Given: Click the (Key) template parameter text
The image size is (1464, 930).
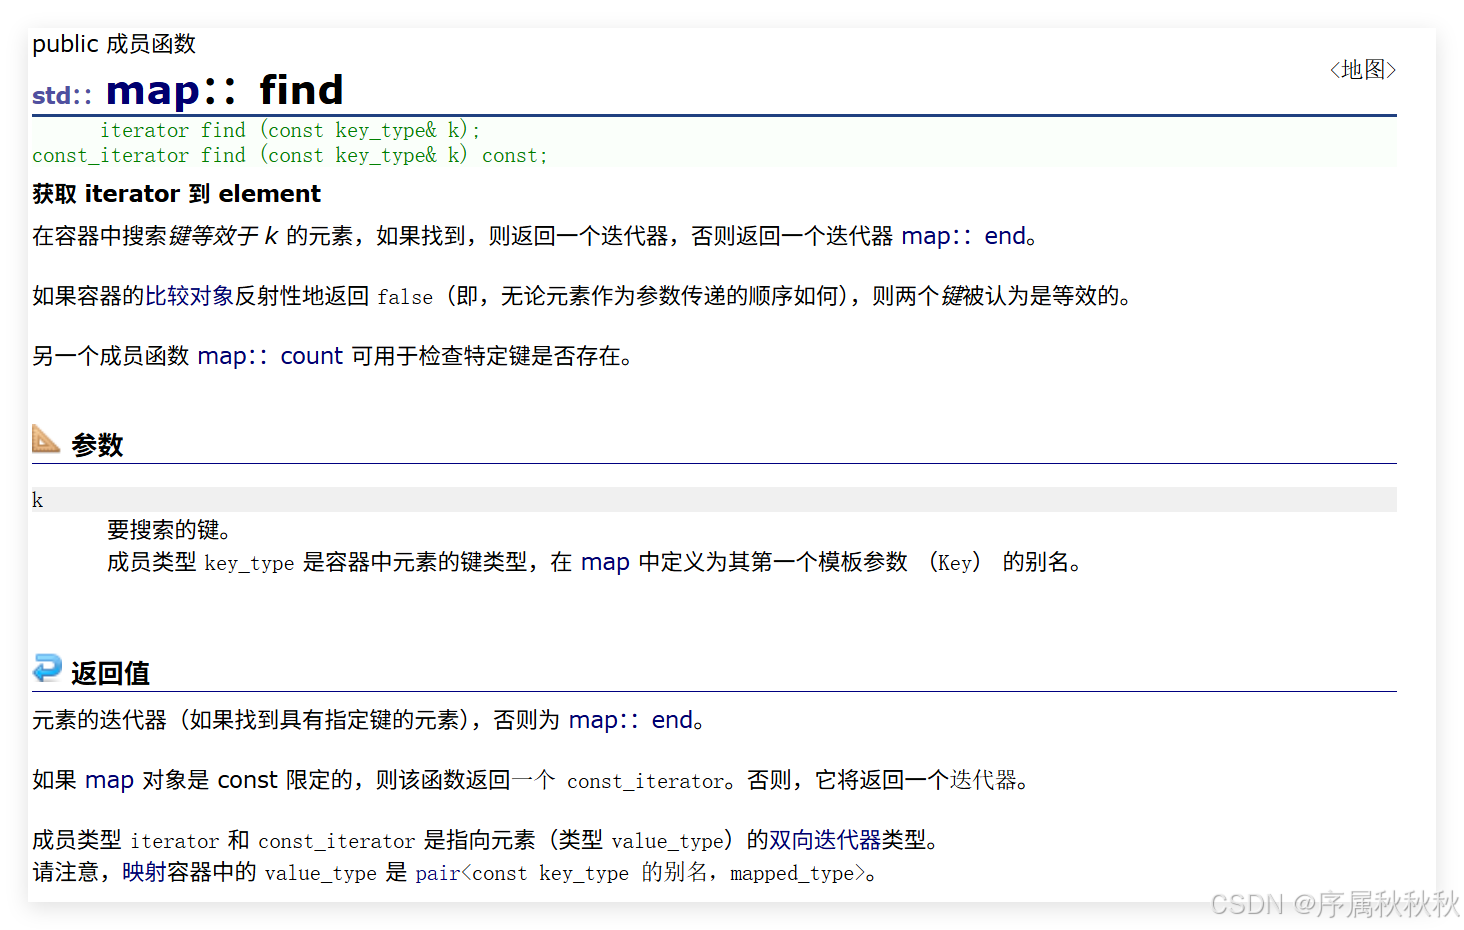Looking at the screenshot, I should coord(955,562).
